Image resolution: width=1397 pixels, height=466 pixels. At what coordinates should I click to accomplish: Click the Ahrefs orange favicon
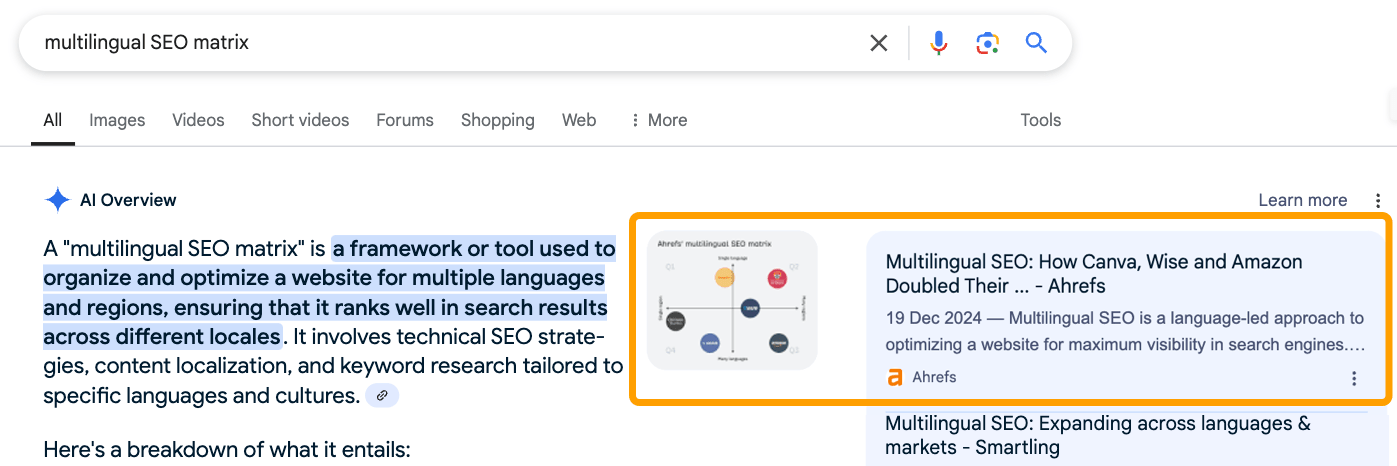tap(895, 377)
